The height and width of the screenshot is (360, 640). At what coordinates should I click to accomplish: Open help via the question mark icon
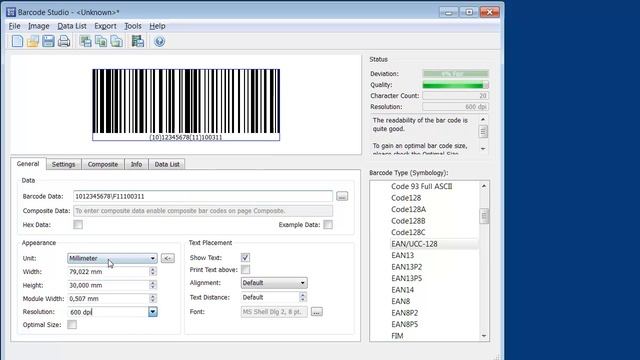click(160, 41)
